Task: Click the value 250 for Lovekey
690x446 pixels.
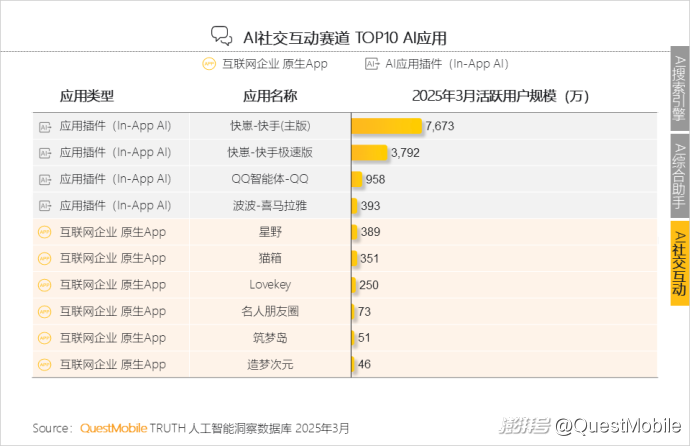Action: [x=369, y=285]
